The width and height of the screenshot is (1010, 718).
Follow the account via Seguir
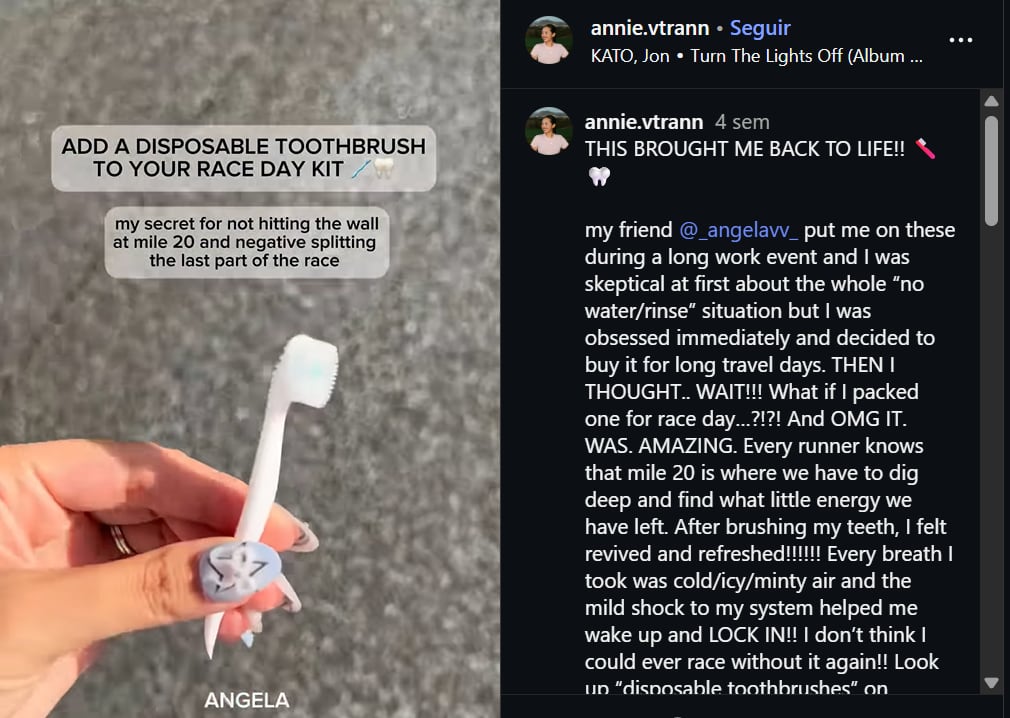[760, 28]
